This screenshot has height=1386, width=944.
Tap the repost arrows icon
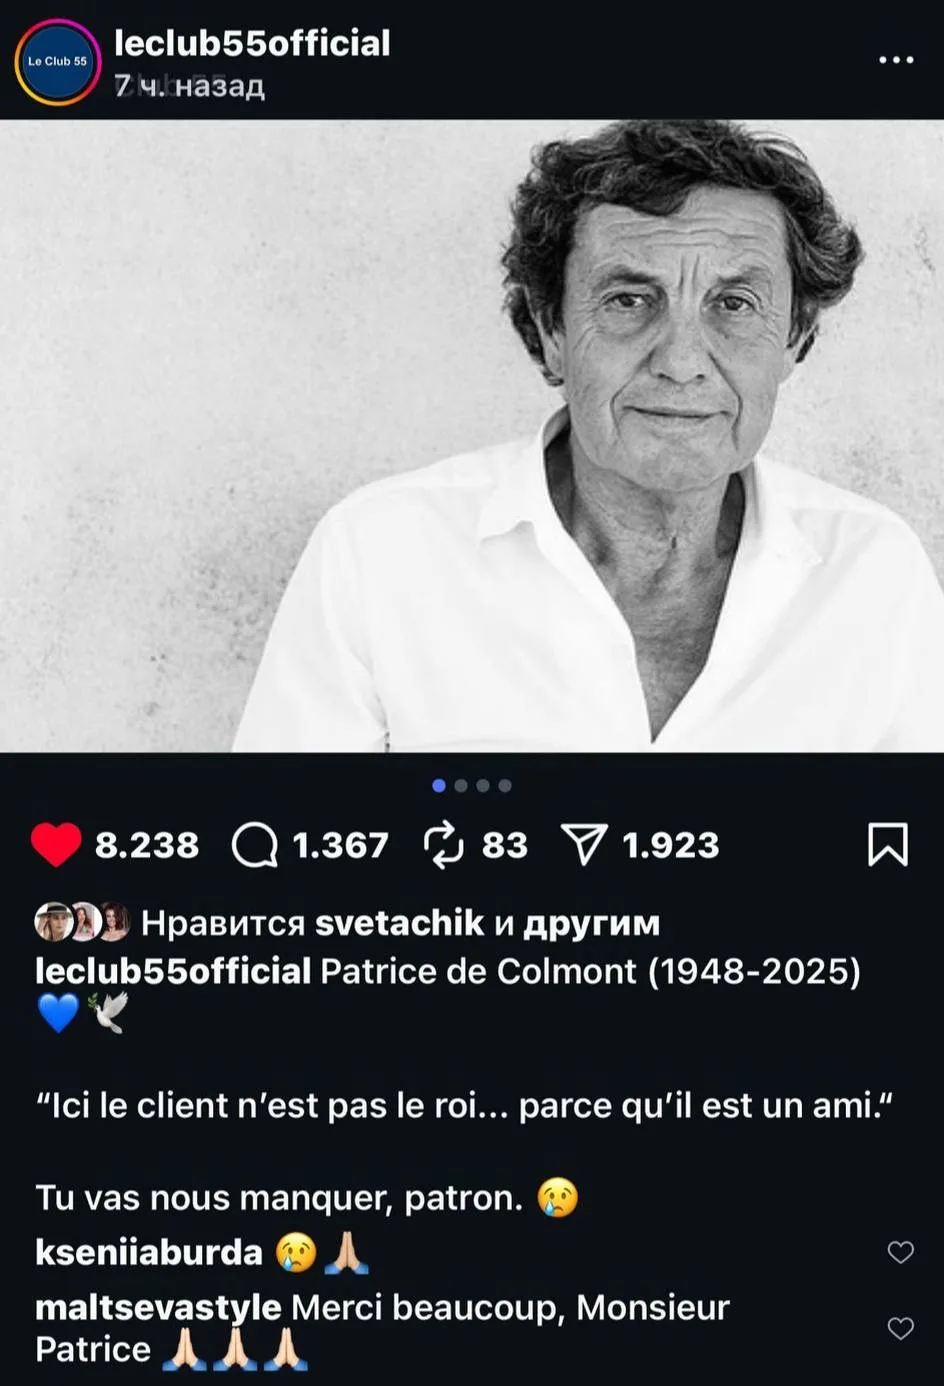(x=444, y=845)
